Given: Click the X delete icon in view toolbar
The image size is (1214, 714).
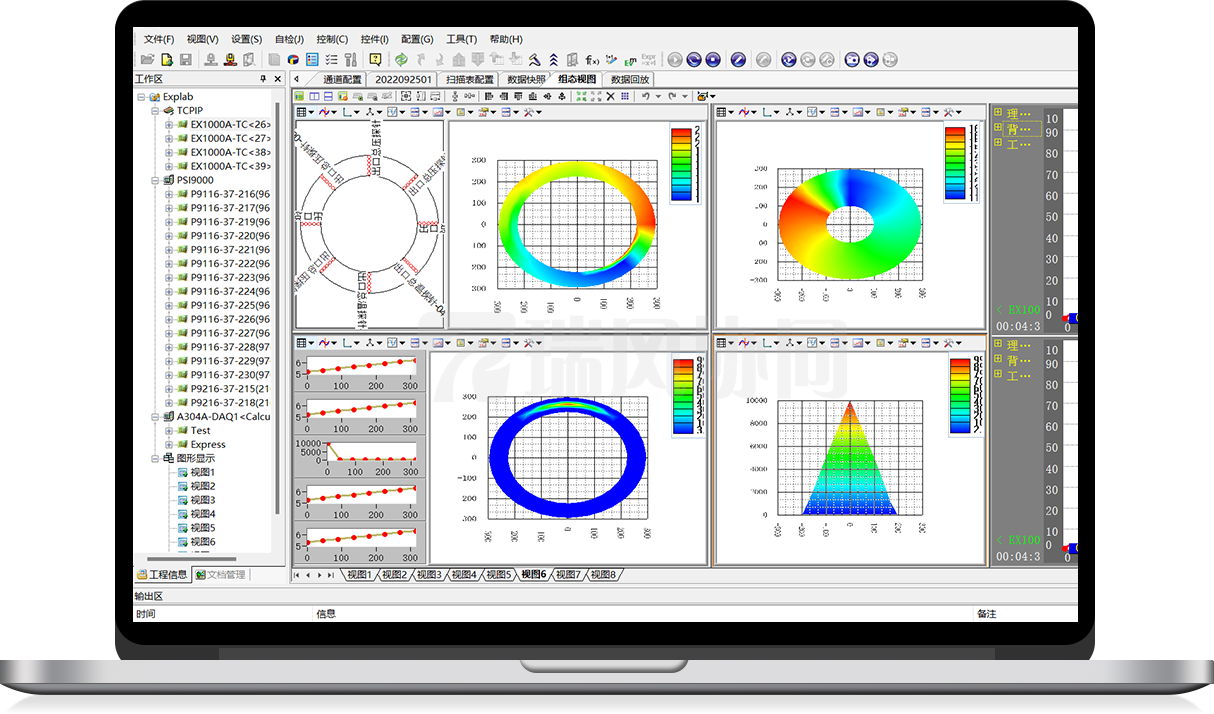Looking at the screenshot, I should coord(610,96).
